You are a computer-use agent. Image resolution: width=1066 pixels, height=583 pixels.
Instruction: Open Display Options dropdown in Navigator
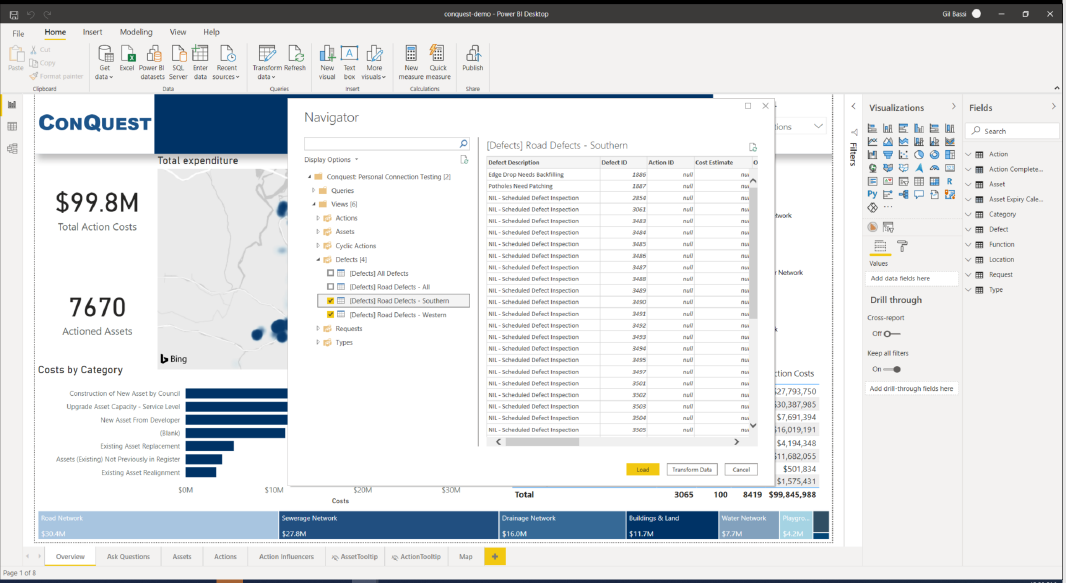(x=331, y=160)
